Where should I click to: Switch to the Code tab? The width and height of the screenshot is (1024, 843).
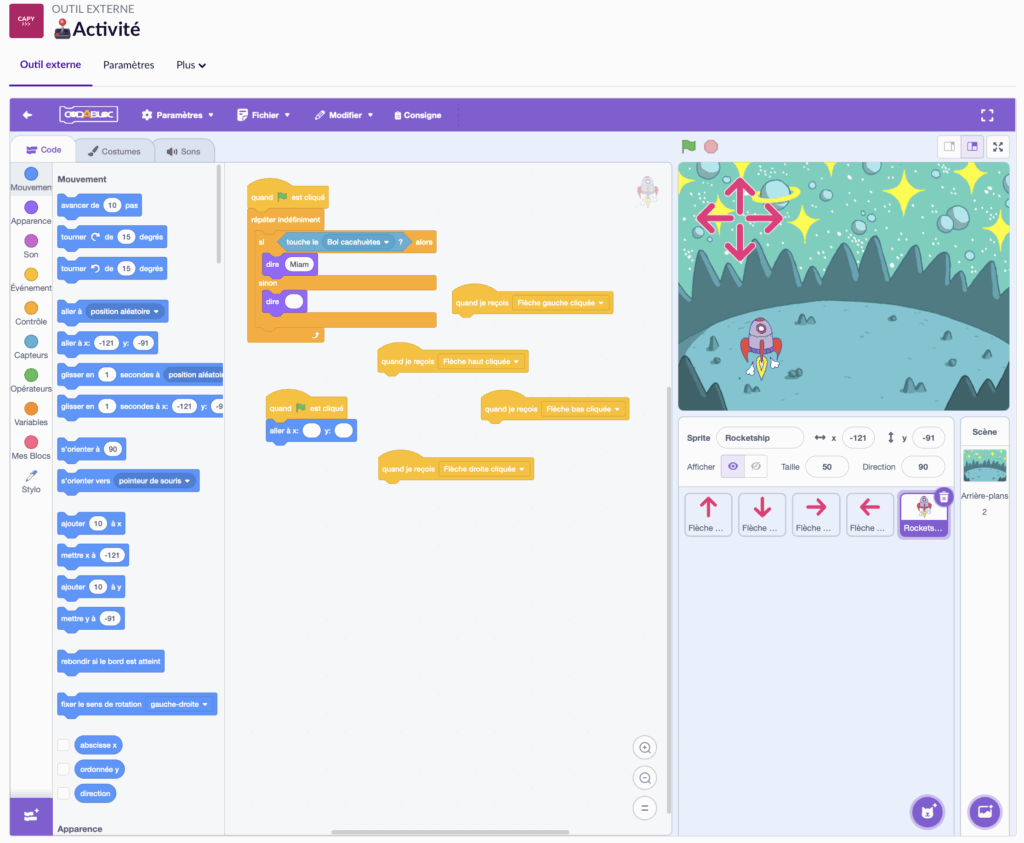click(43, 150)
